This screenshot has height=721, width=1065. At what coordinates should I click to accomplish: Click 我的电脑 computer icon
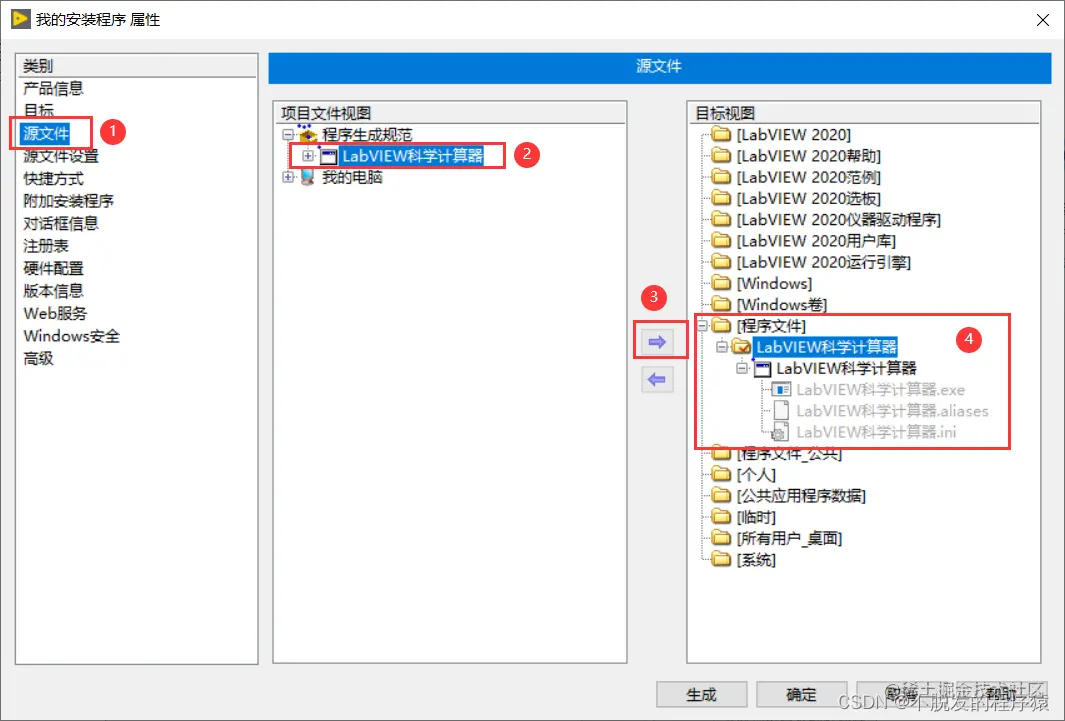(307, 177)
